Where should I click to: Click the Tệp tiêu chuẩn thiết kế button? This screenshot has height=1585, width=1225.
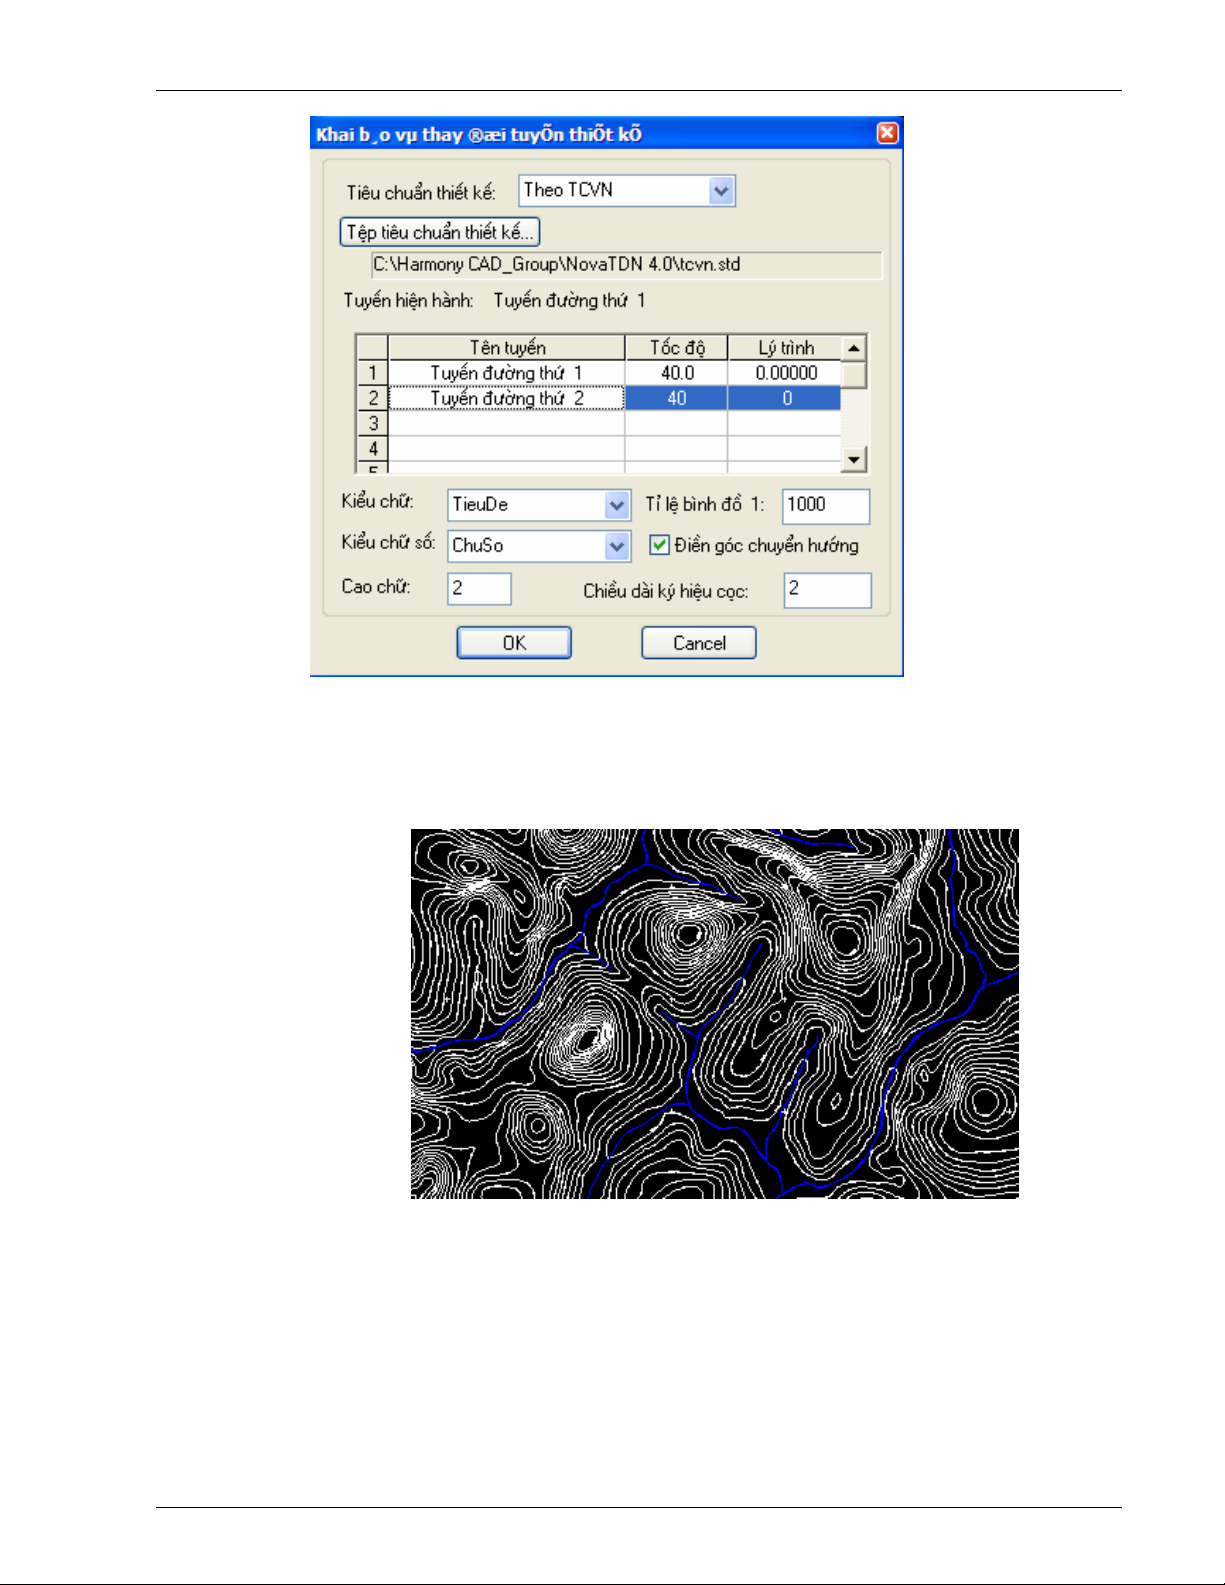point(440,232)
